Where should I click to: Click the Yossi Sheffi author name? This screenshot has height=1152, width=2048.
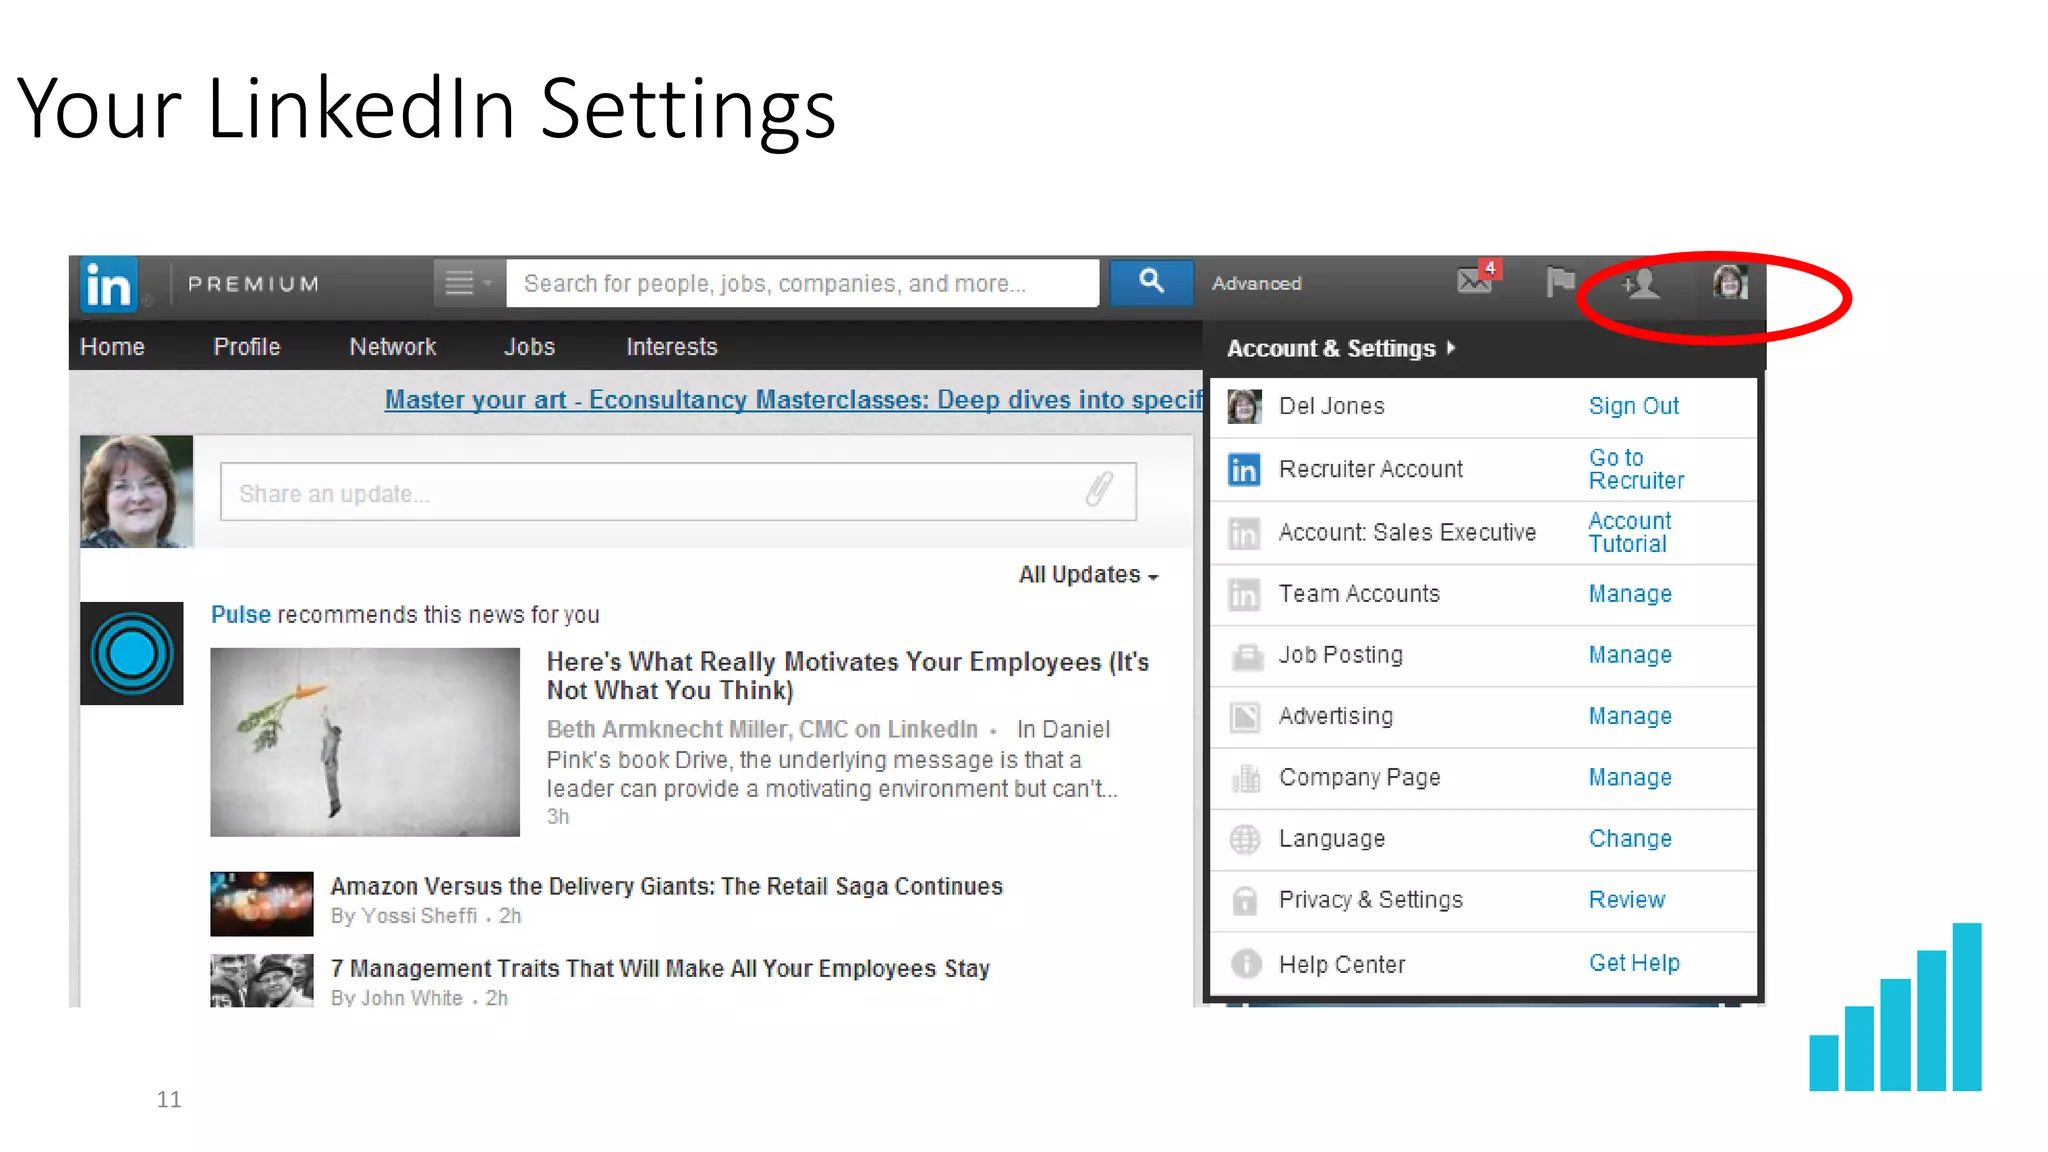[419, 916]
